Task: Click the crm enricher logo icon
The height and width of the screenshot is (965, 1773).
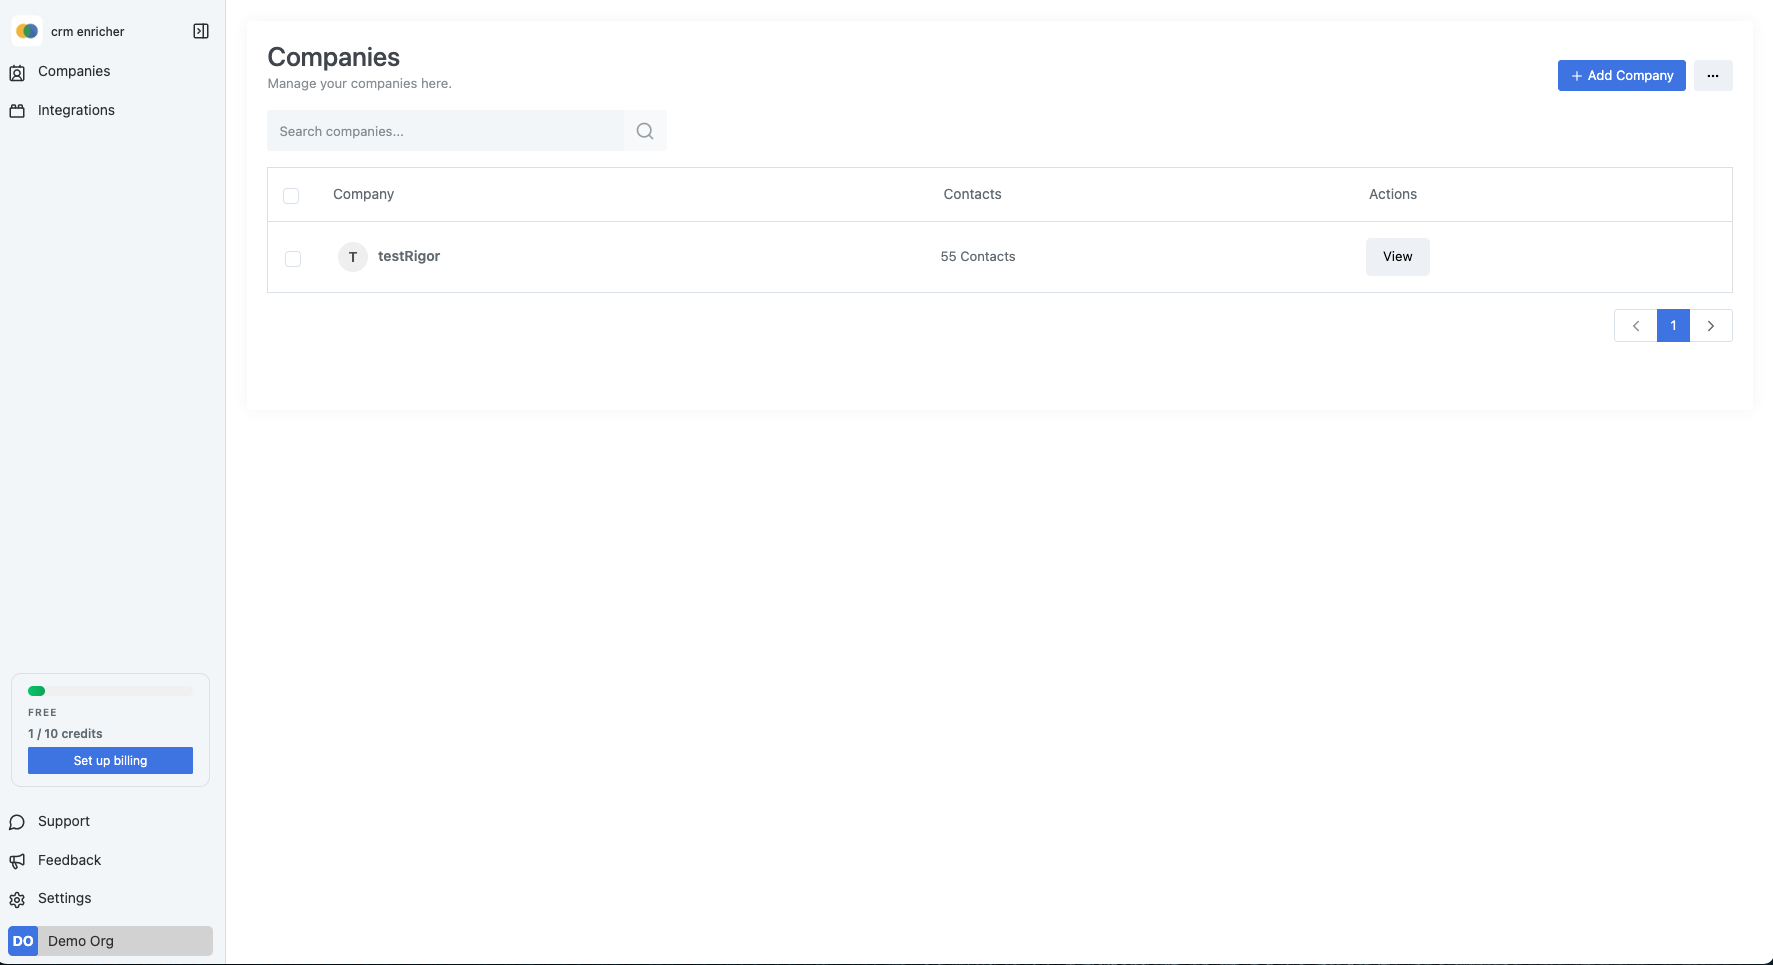Action: (x=27, y=31)
